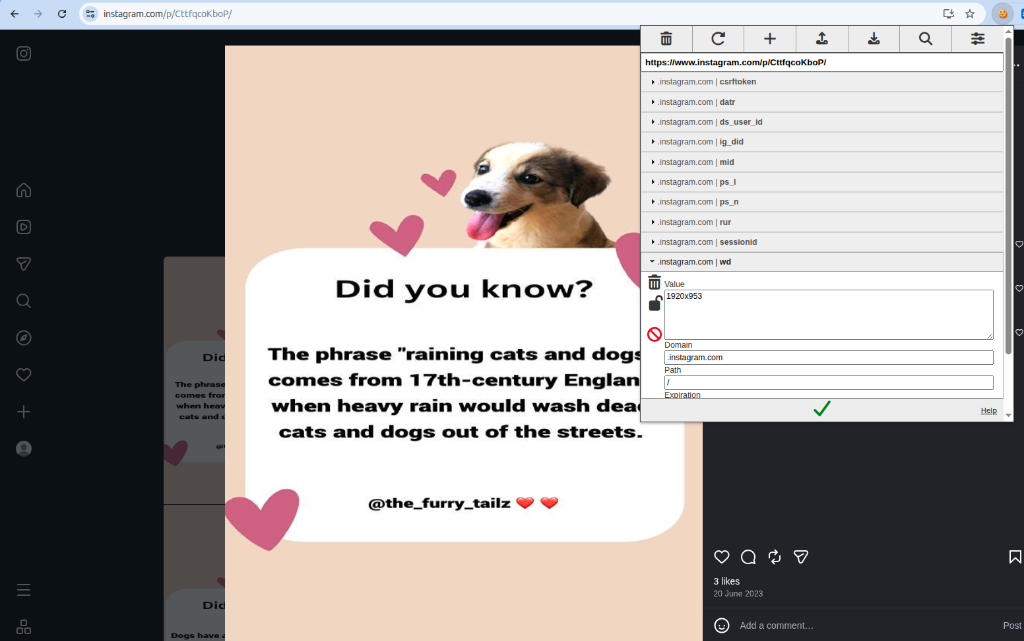
Task: Expand the csrftoken cookie entry
Action: (653, 82)
